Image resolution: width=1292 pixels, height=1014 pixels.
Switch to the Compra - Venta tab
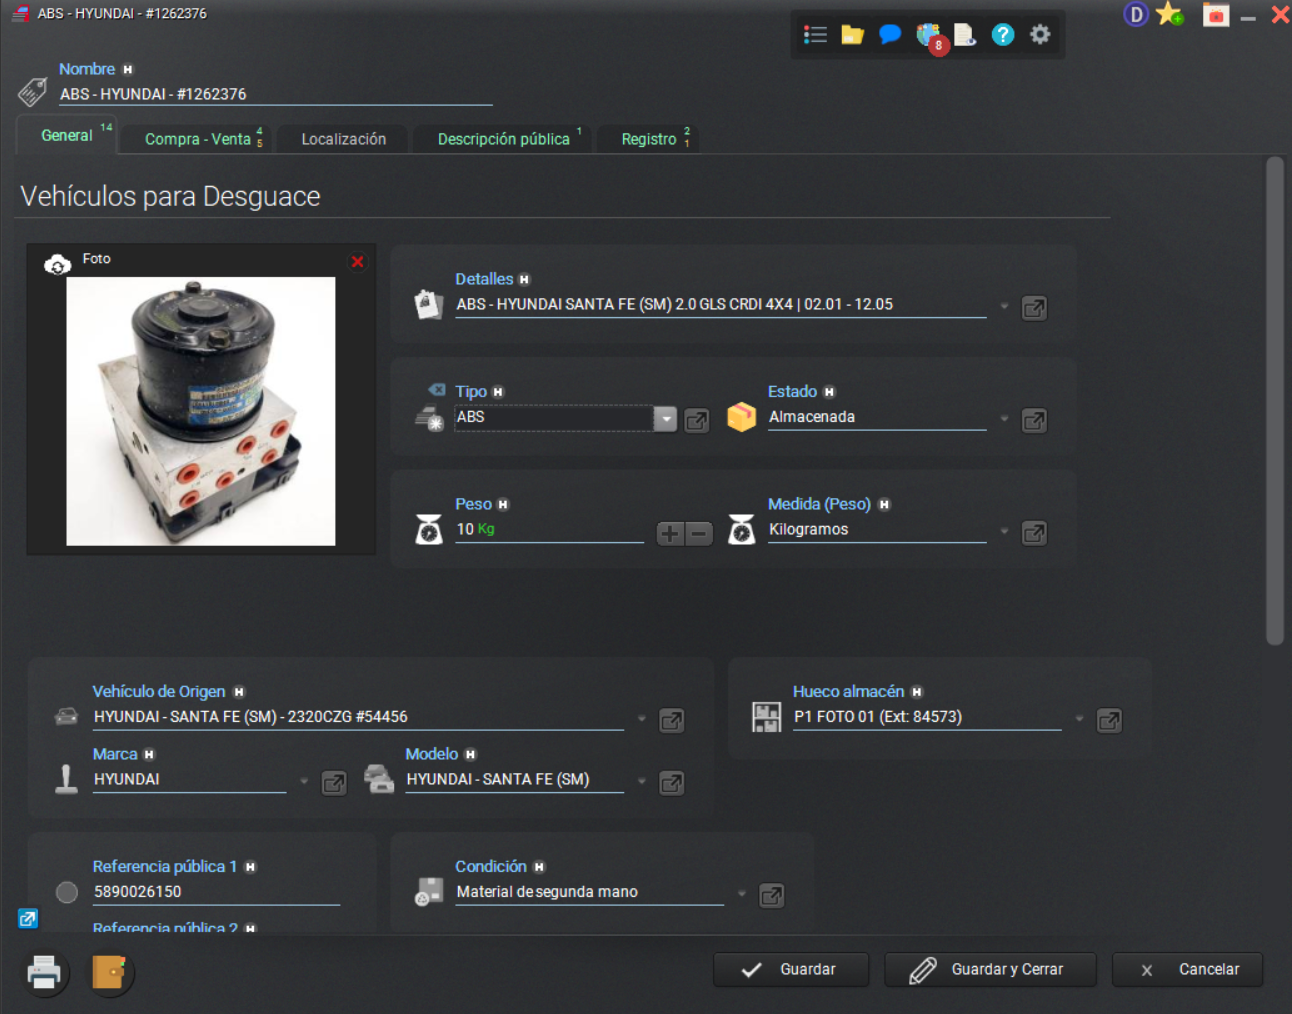(198, 139)
